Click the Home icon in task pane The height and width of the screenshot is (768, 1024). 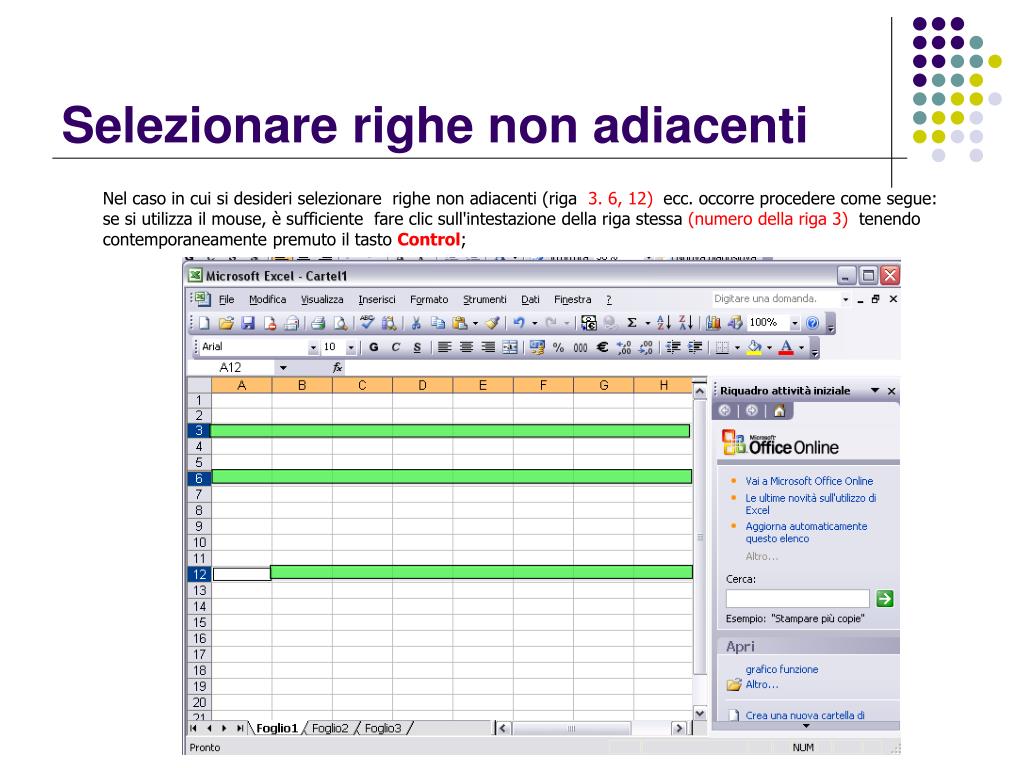click(x=779, y=411)
